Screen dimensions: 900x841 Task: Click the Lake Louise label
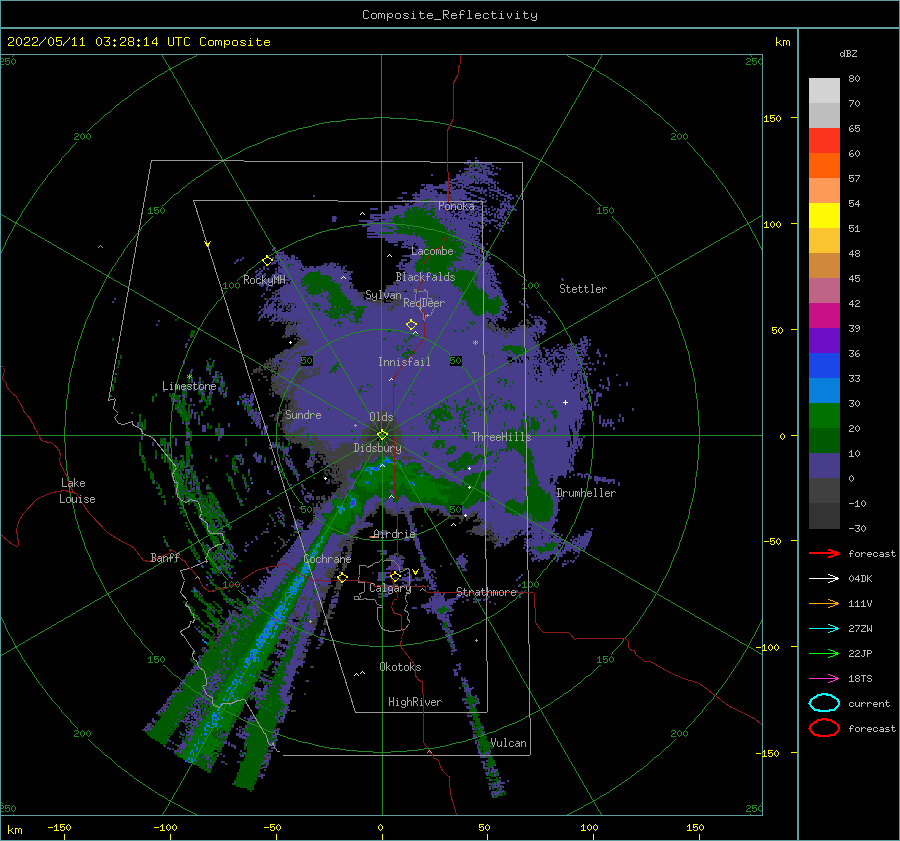coord(77,491)
